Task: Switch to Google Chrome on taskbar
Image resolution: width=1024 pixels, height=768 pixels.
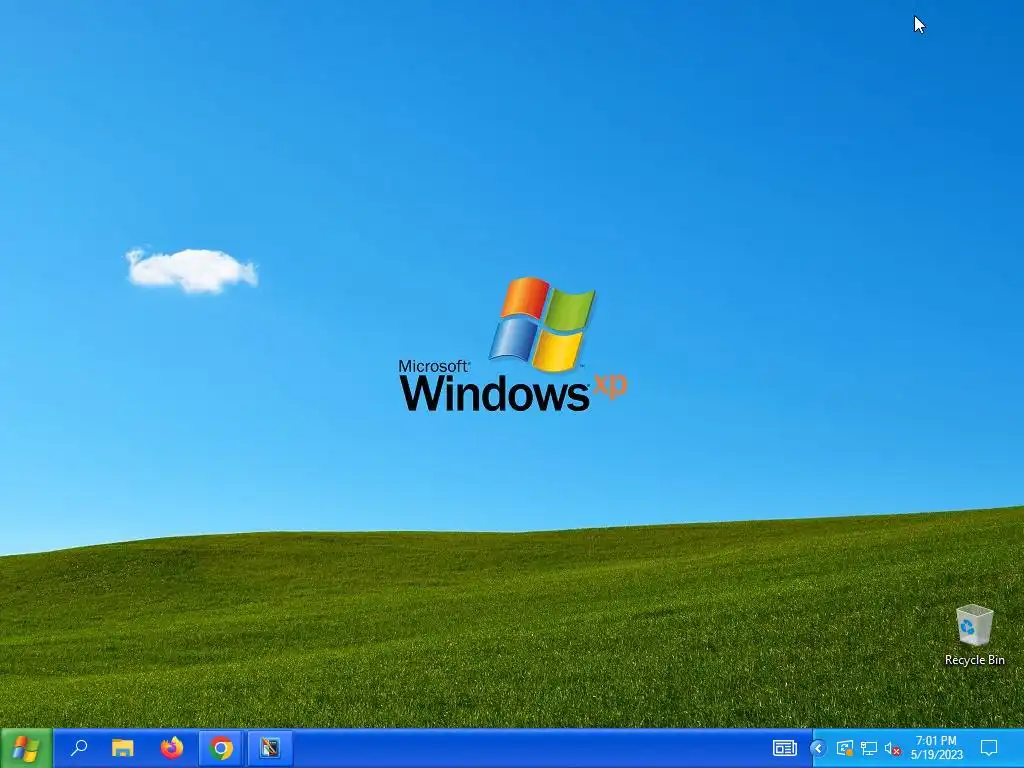Action: [221, 748]
